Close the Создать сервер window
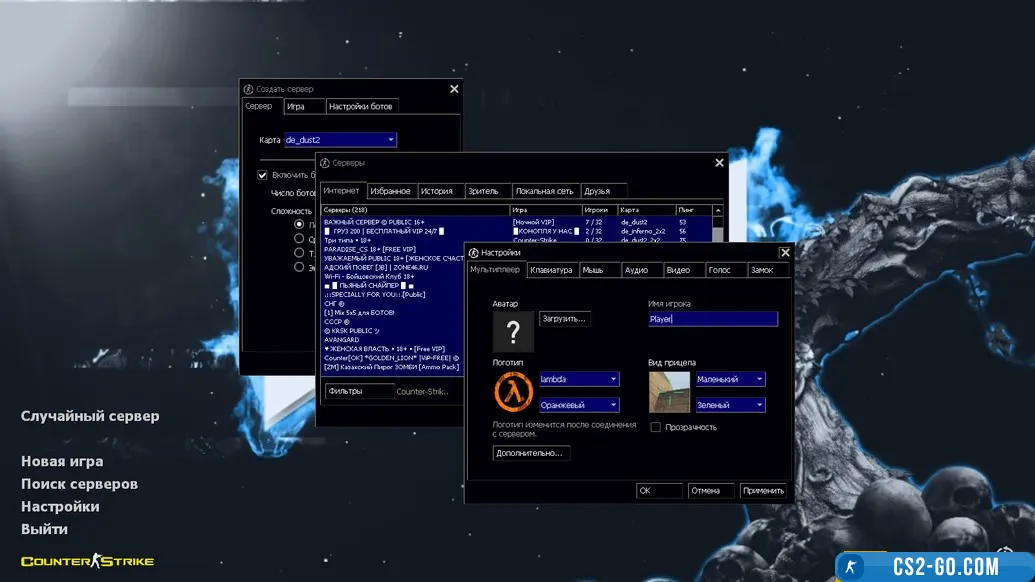1035x582 pixels. click(x=454, y=89)
